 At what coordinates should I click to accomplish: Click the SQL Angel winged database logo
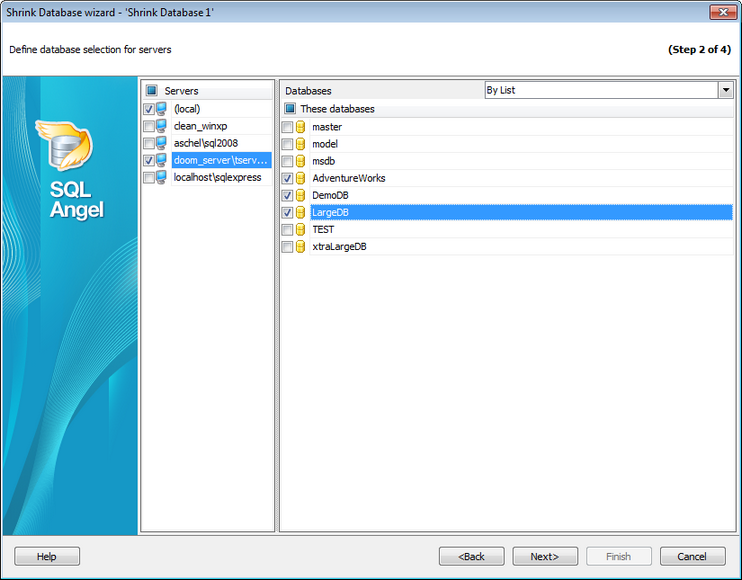[x=66, y=145]
